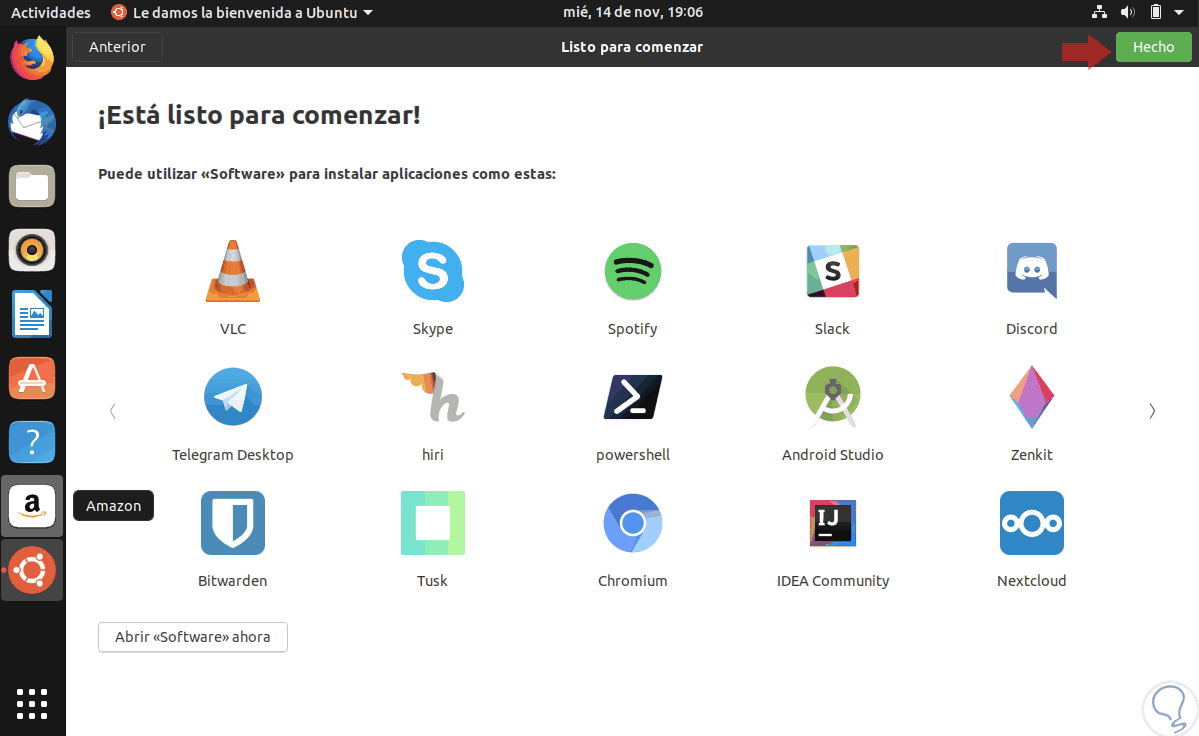Click the Amazon dock icon
The image size is (1199, 736).
[31, 506]
